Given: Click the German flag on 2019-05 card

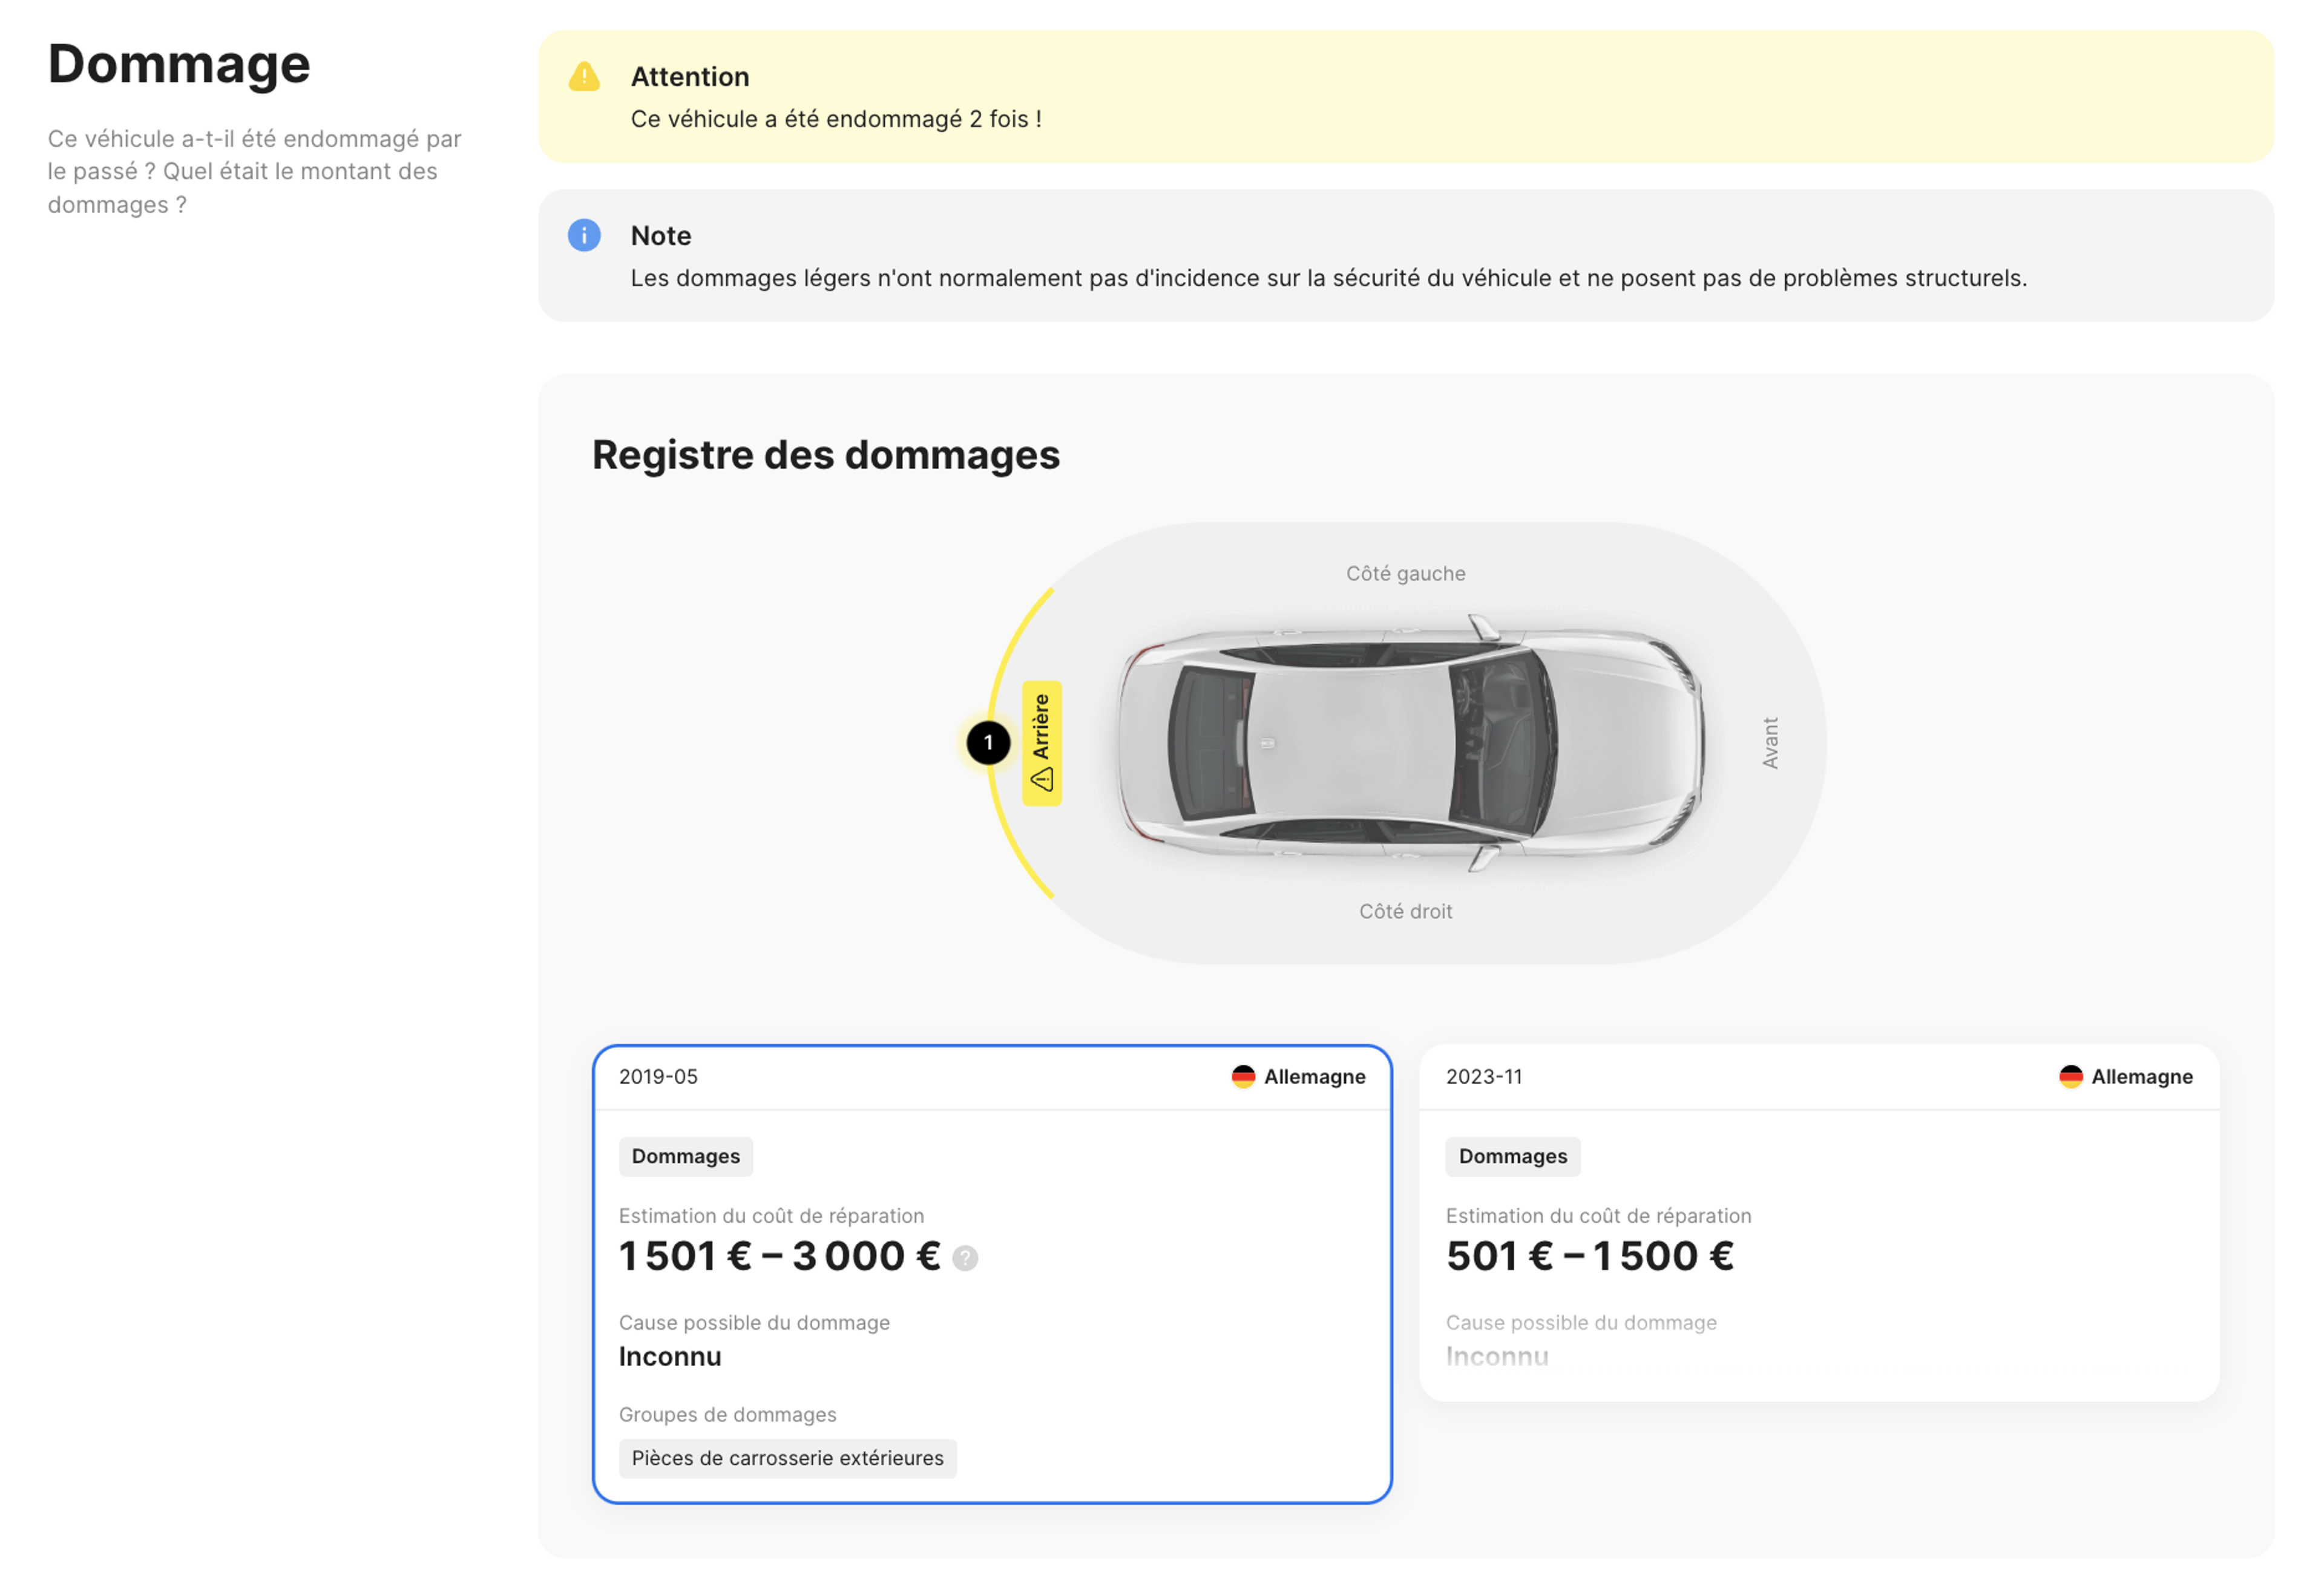Looking at the screenshot, I should 1243,1077.
